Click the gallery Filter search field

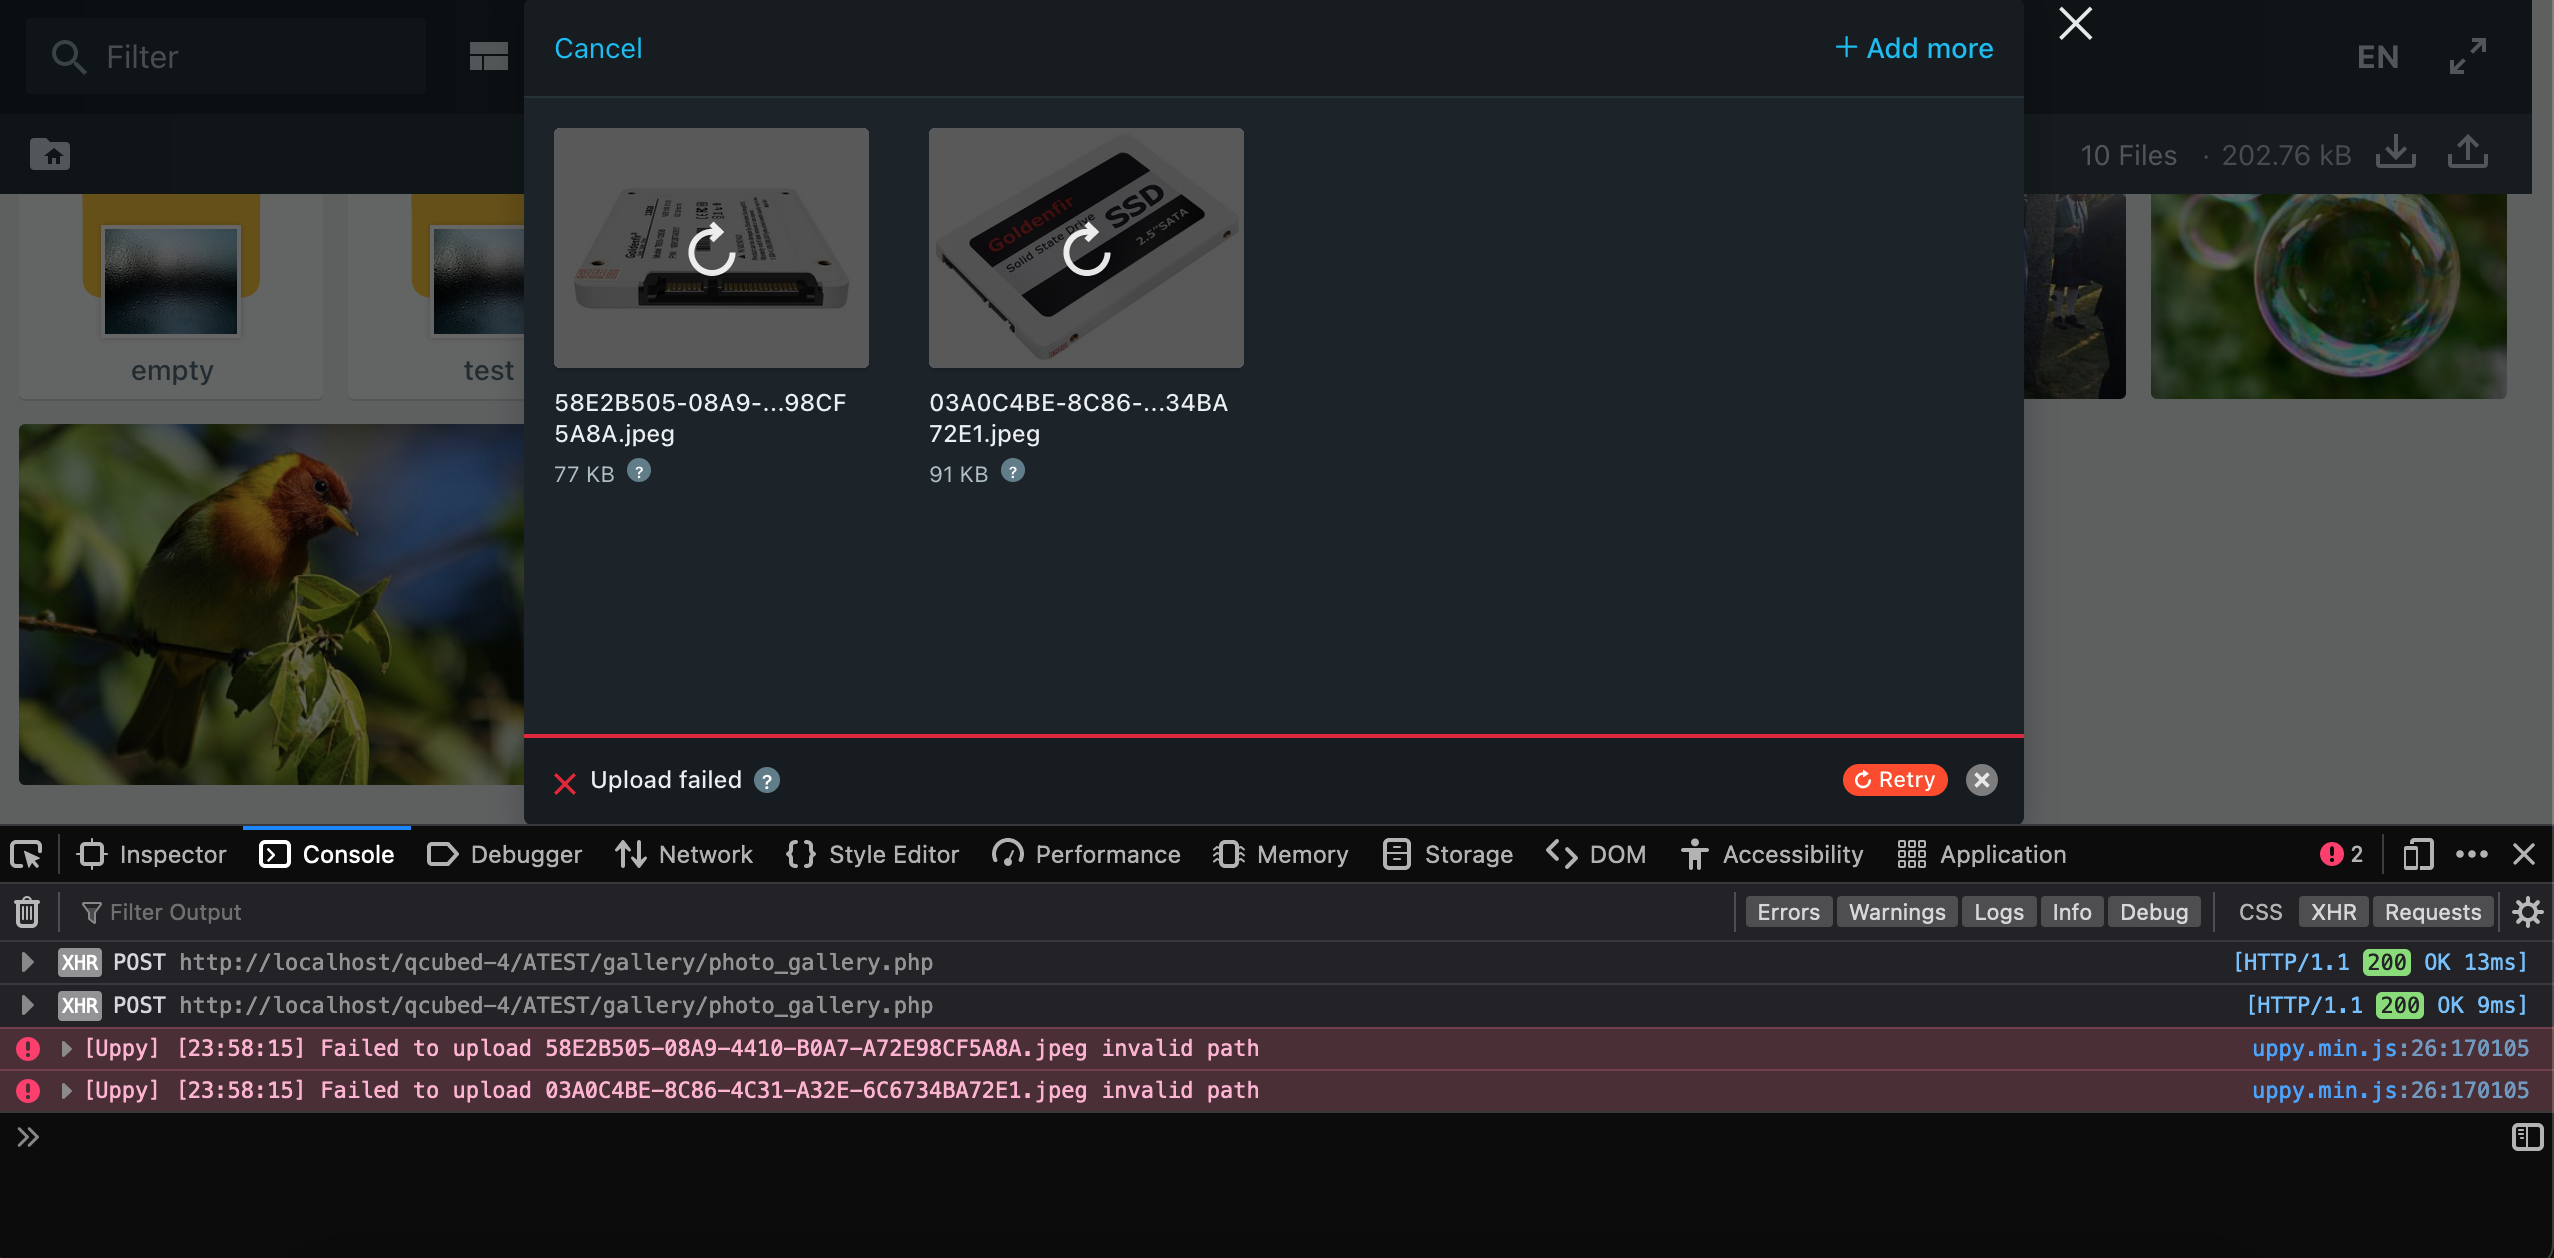(226, 57)
